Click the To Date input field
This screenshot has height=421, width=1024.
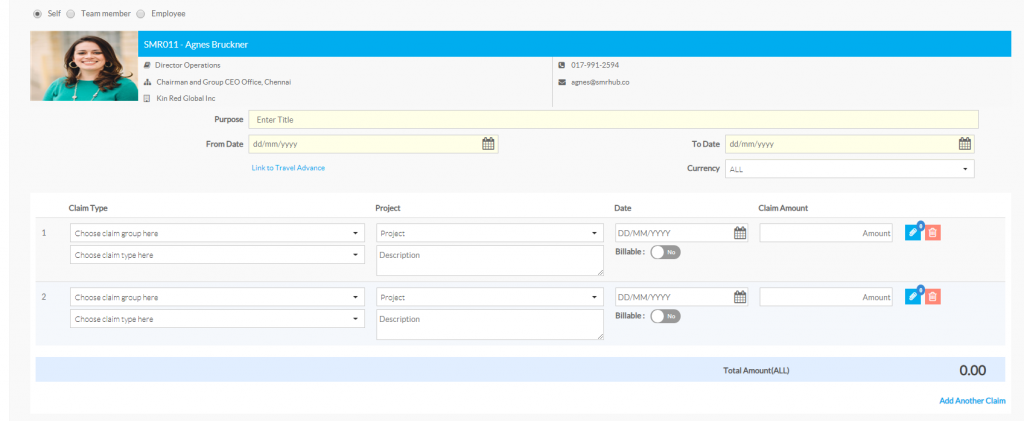pos(850,144)
